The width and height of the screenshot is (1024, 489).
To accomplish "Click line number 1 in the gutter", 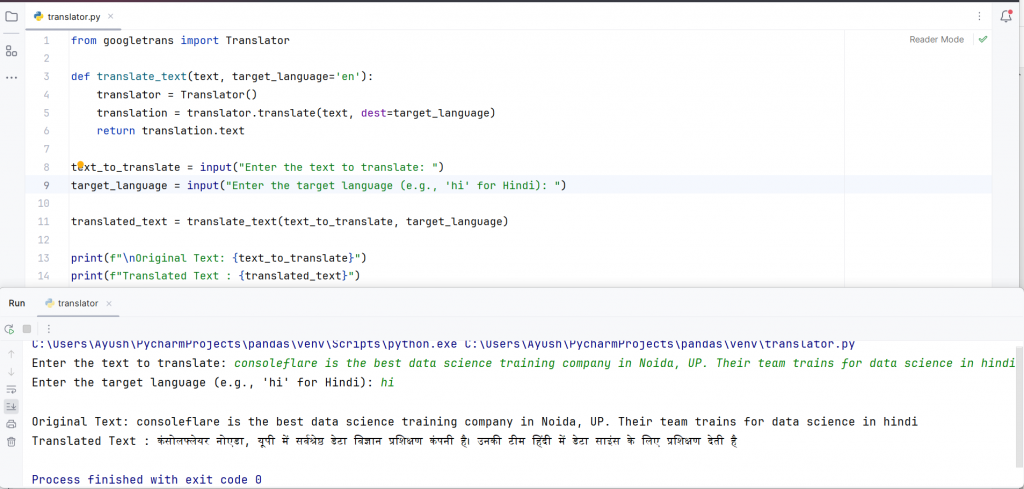I will (46, 40).
